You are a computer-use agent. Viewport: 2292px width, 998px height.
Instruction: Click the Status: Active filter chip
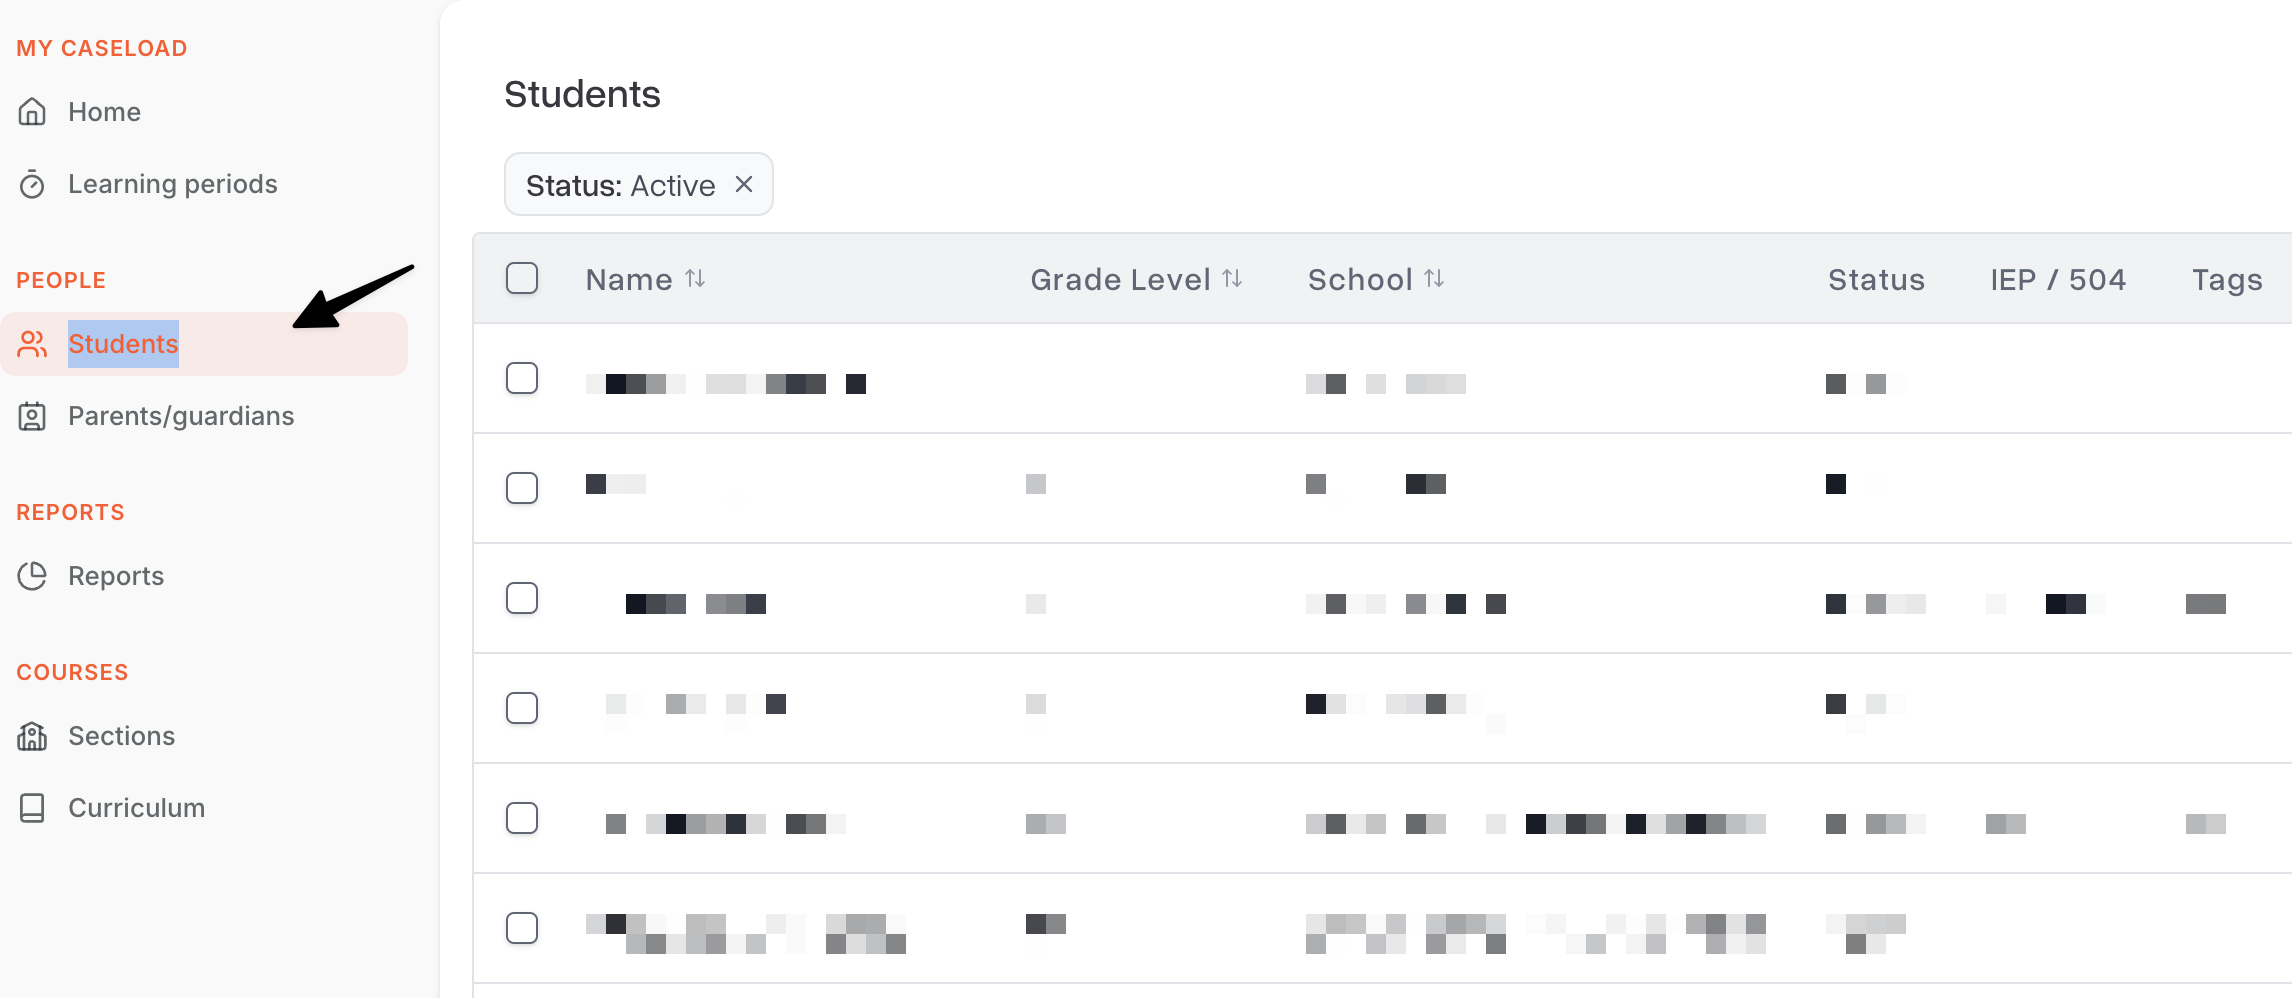[638, 184]
